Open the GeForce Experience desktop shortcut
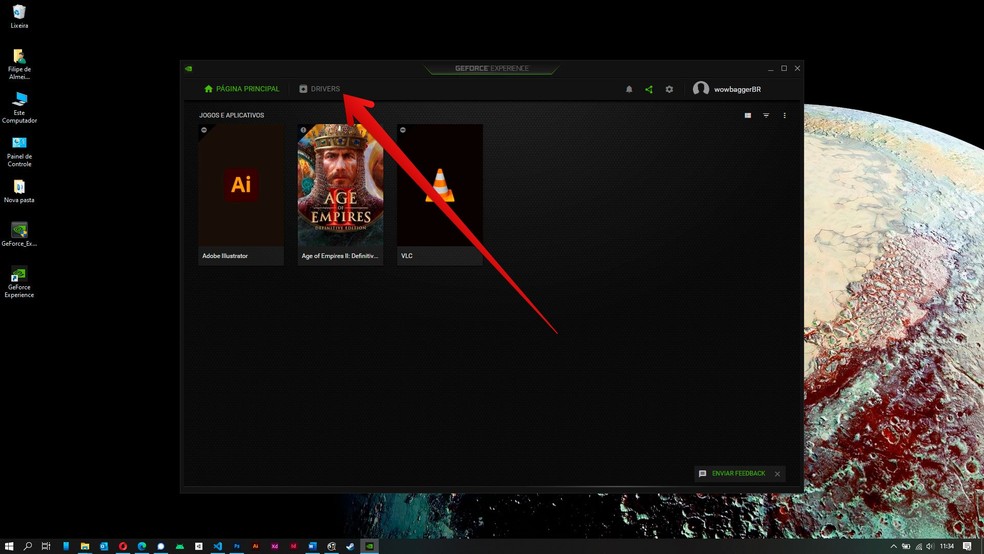Viewport: 984px width, 554px height. (19, 282)
